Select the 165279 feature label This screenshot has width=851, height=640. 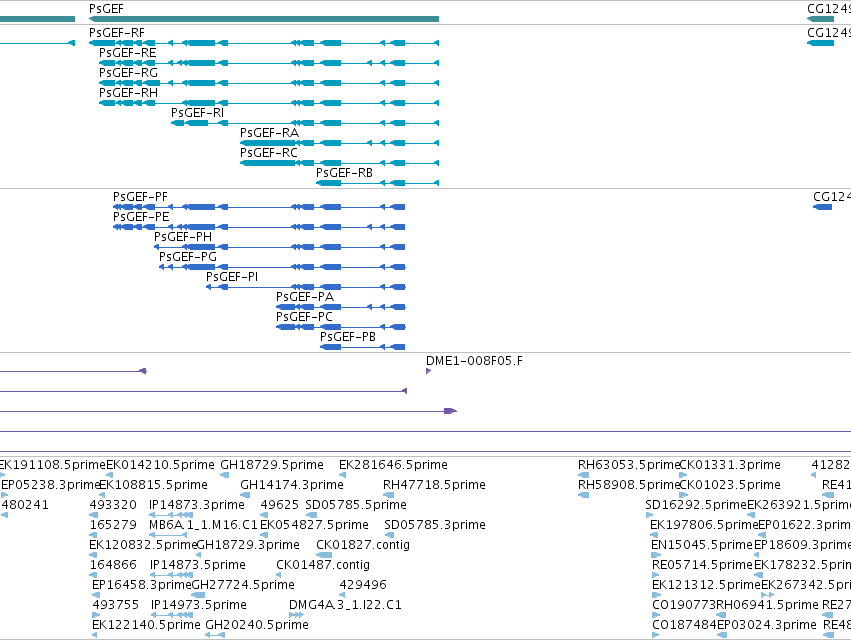[113, 525]
